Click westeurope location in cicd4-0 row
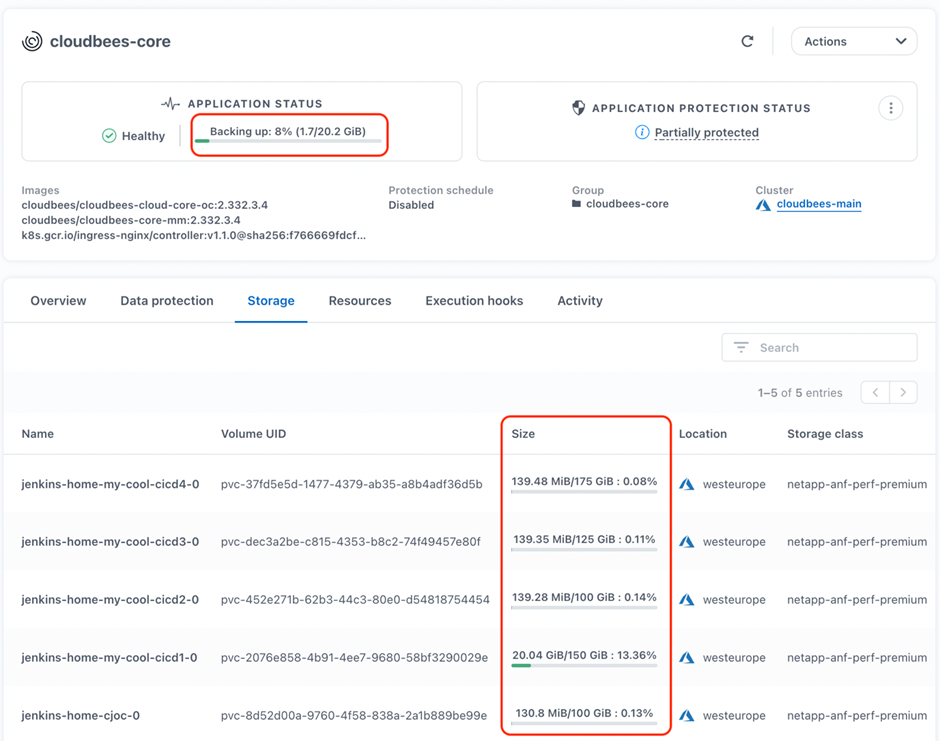Image resolution: width=940 pixels, height=741 pixels. pos(734,484)
